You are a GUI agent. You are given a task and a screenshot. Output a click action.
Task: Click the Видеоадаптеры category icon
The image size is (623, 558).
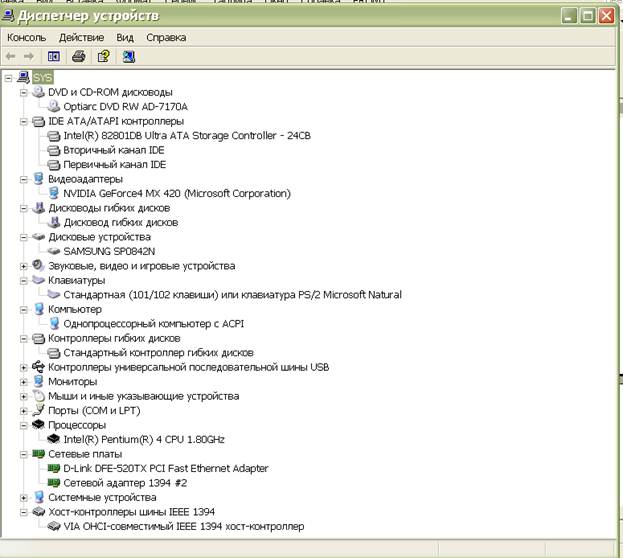39,178
